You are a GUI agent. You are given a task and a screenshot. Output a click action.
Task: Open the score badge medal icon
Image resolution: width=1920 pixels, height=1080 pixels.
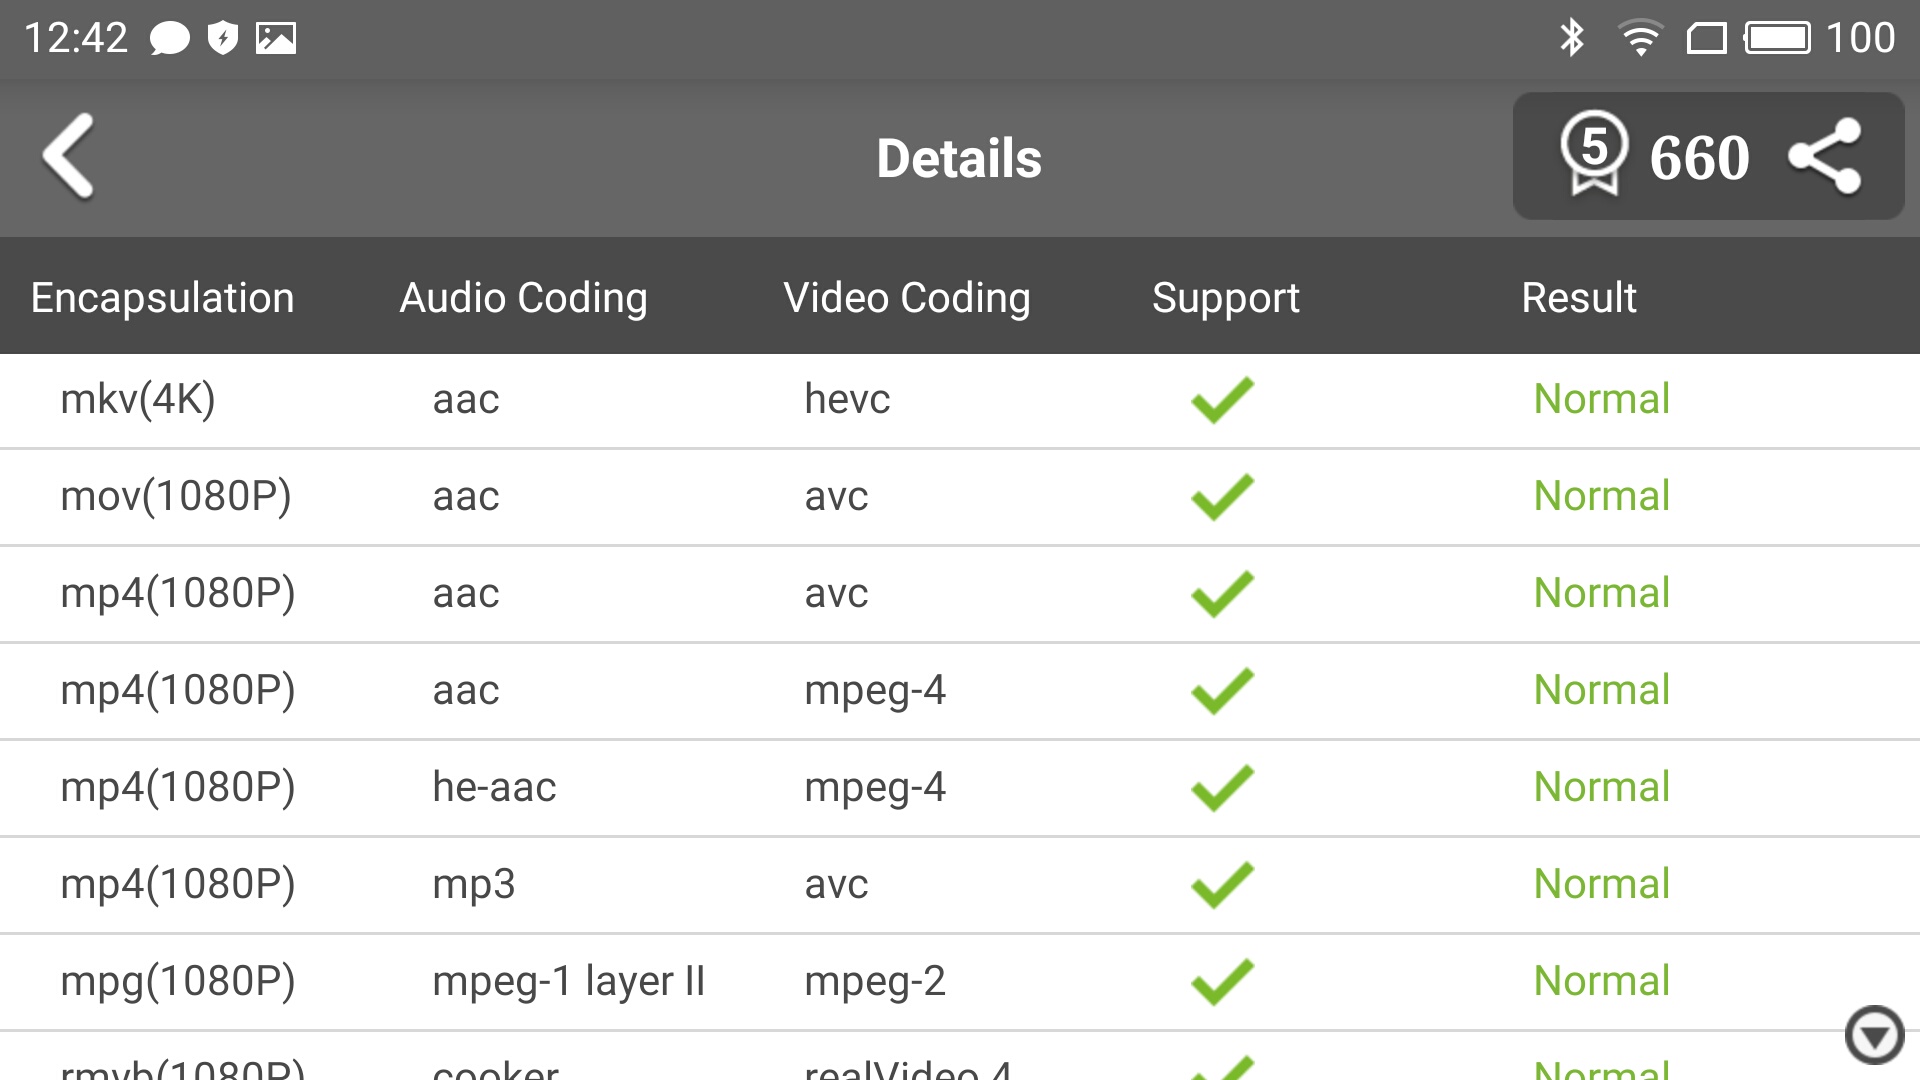click(1594, 154)
